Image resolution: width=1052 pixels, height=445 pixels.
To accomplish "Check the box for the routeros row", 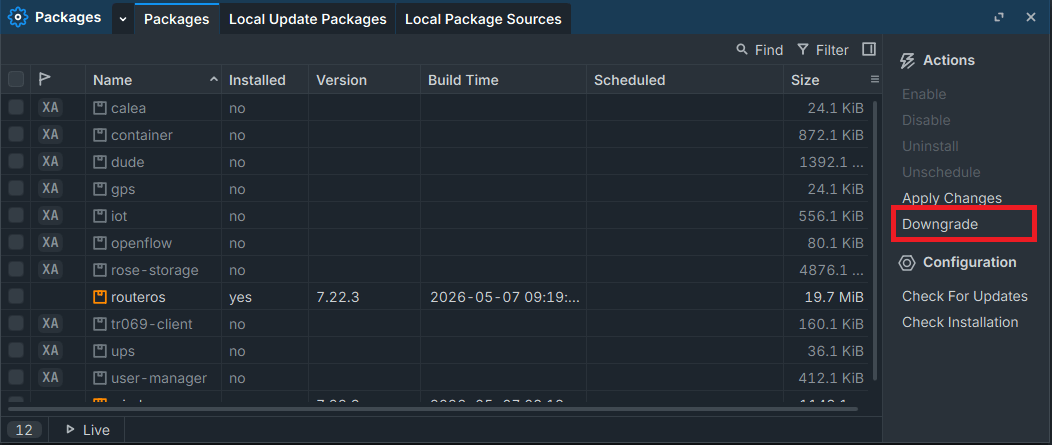I will click(x=16, y=297).
